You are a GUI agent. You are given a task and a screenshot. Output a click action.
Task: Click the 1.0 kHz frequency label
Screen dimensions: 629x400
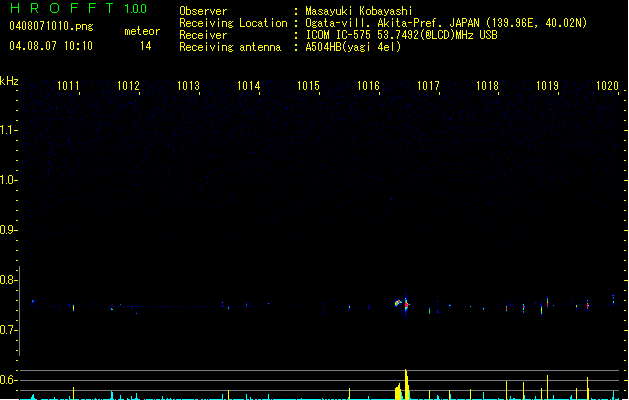[x=8, y=180]
